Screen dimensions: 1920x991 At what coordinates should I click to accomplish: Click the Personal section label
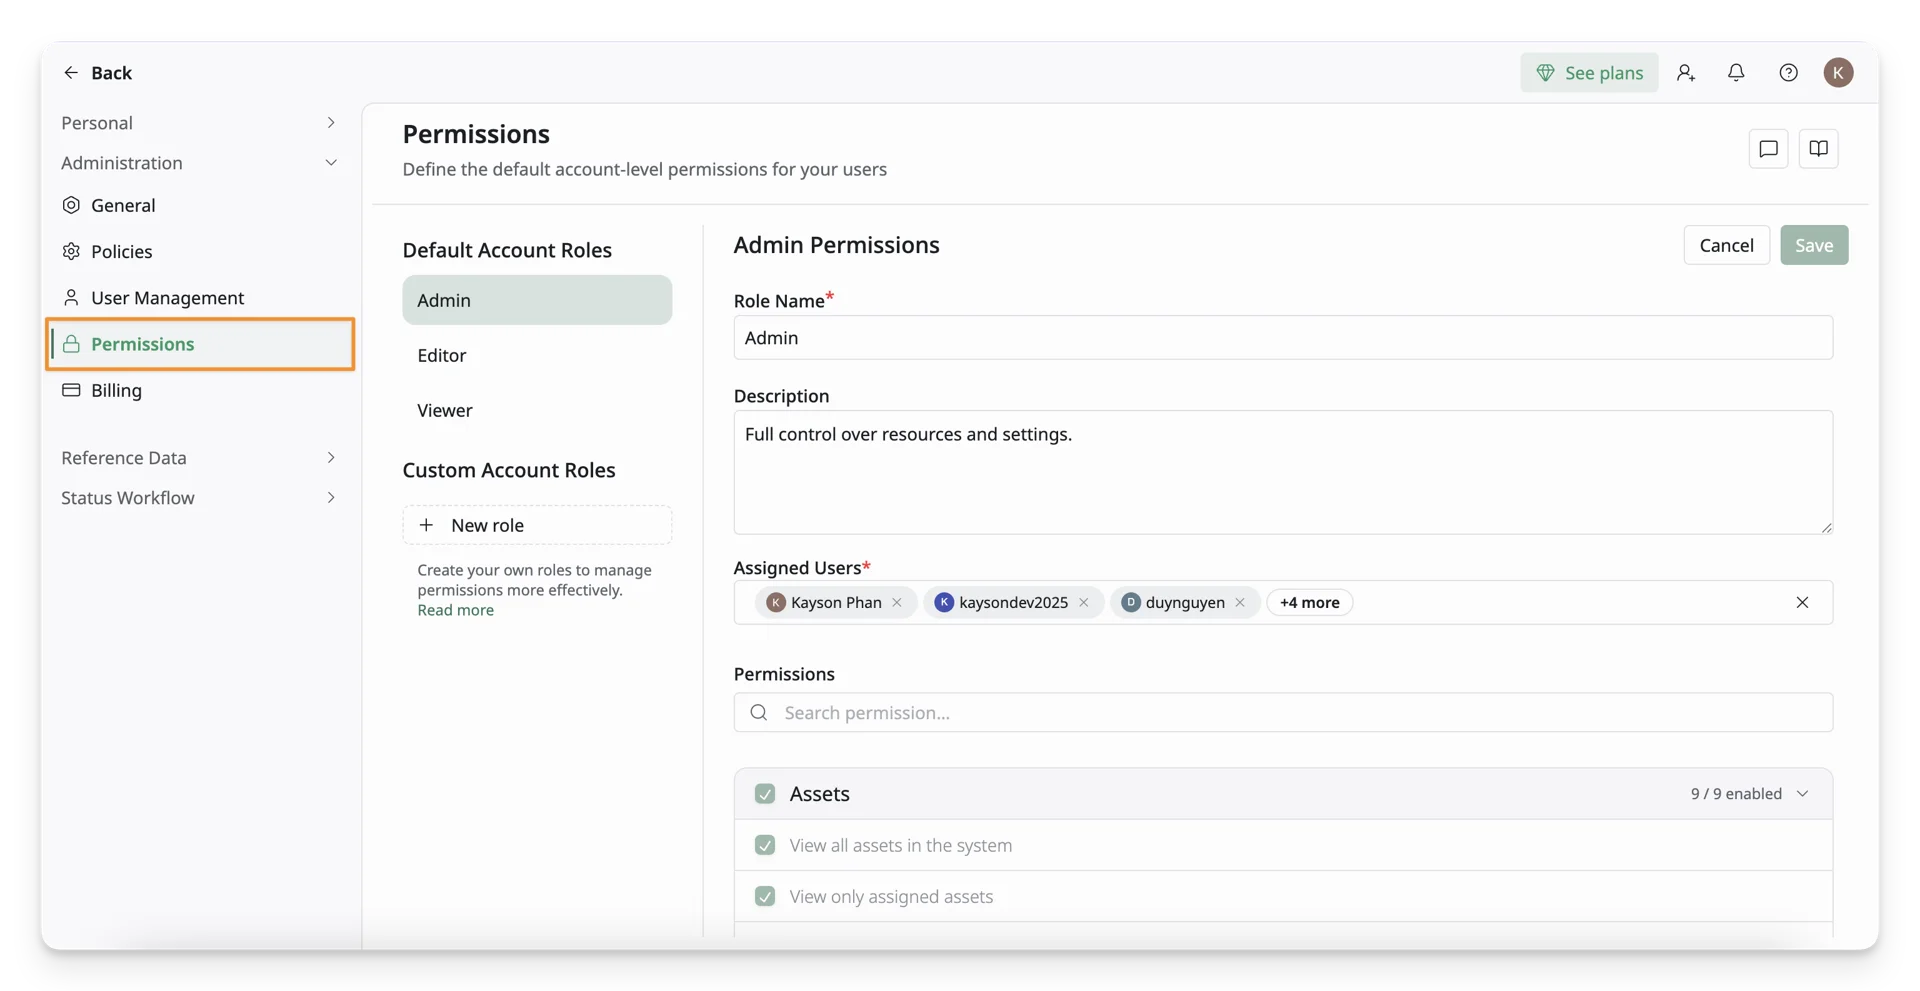(97, 122)
